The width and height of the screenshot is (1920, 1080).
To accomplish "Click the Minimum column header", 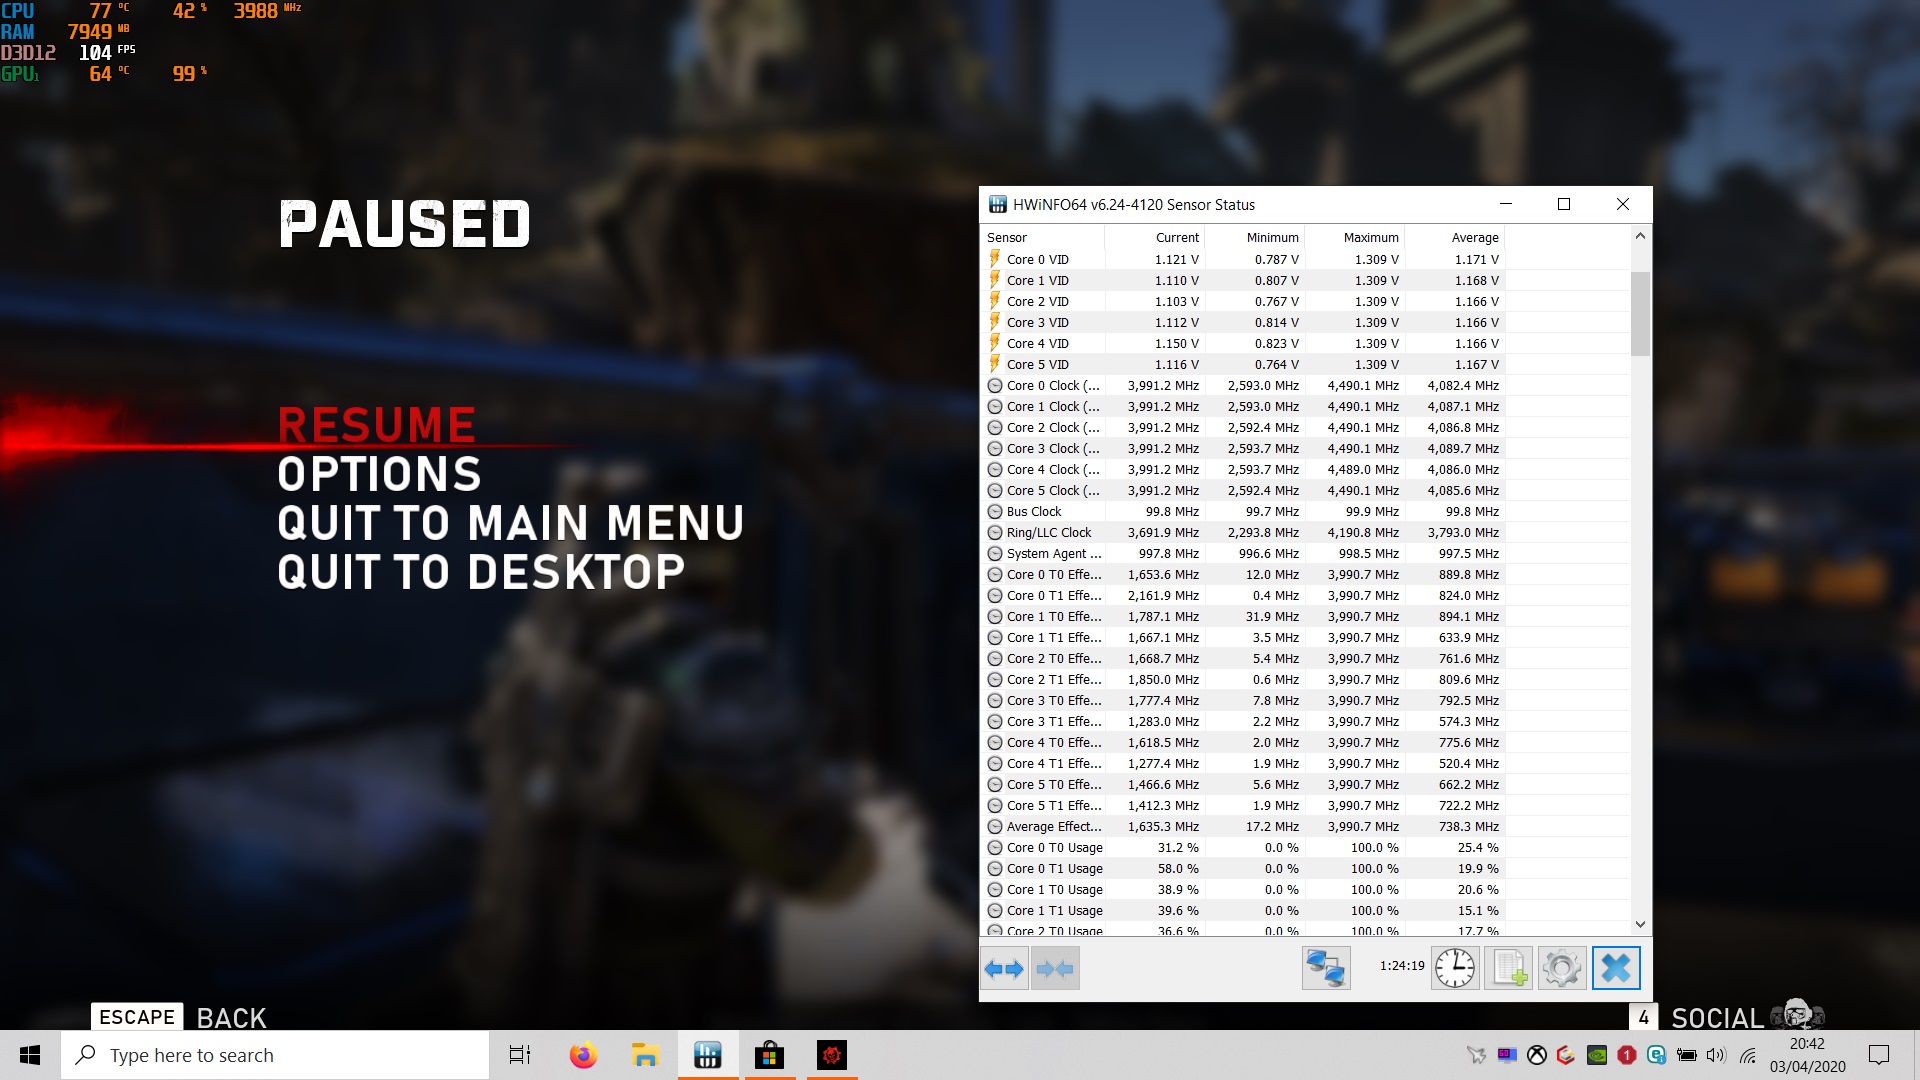I will (x=1255, y=237).
